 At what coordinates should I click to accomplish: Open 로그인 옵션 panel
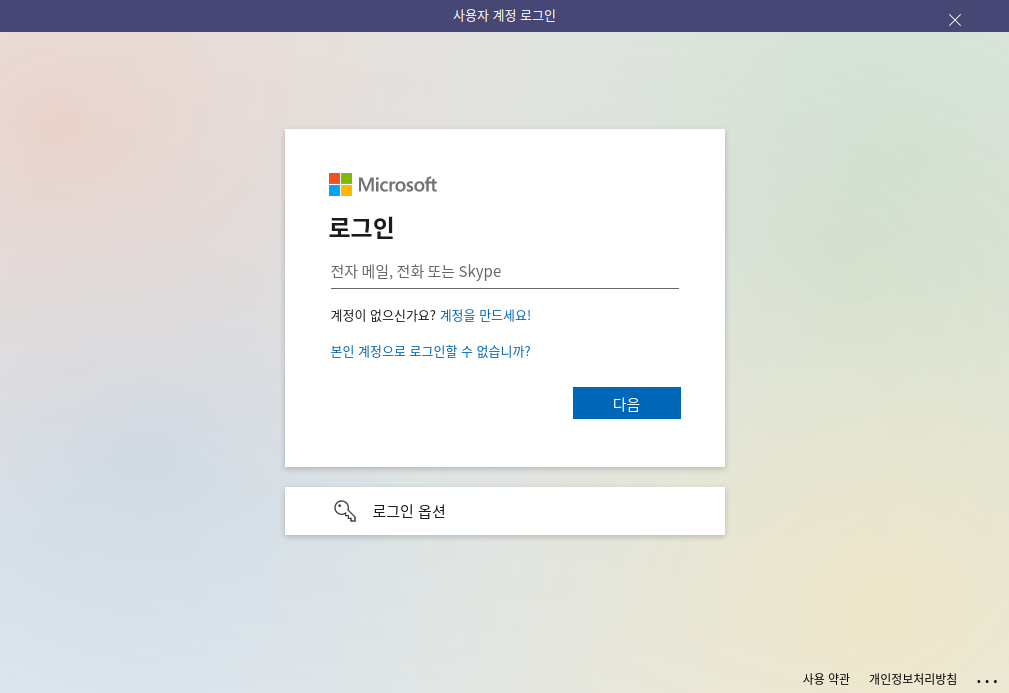[504, 511]
